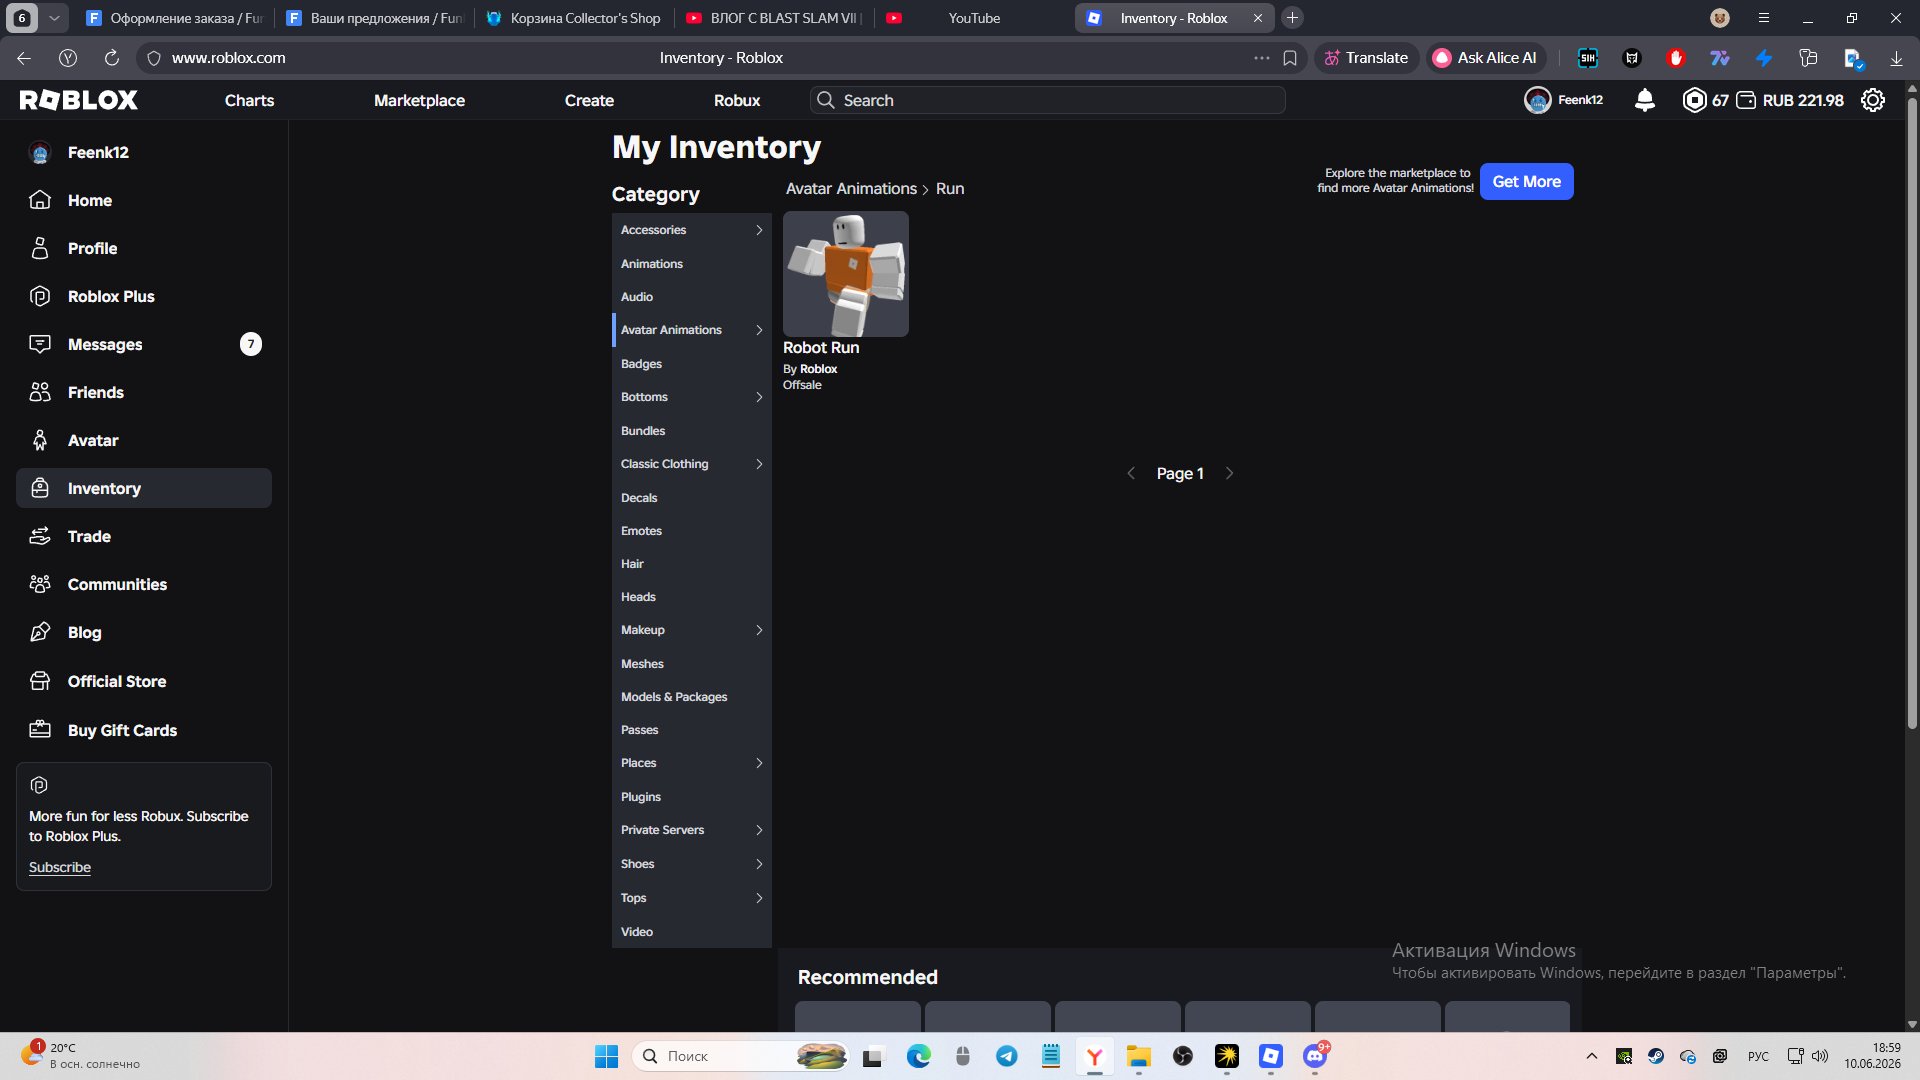Image resolution: width=1920 pixels, height=1080 pixels.
Task: Click the Get More button
Action: 1526,182
